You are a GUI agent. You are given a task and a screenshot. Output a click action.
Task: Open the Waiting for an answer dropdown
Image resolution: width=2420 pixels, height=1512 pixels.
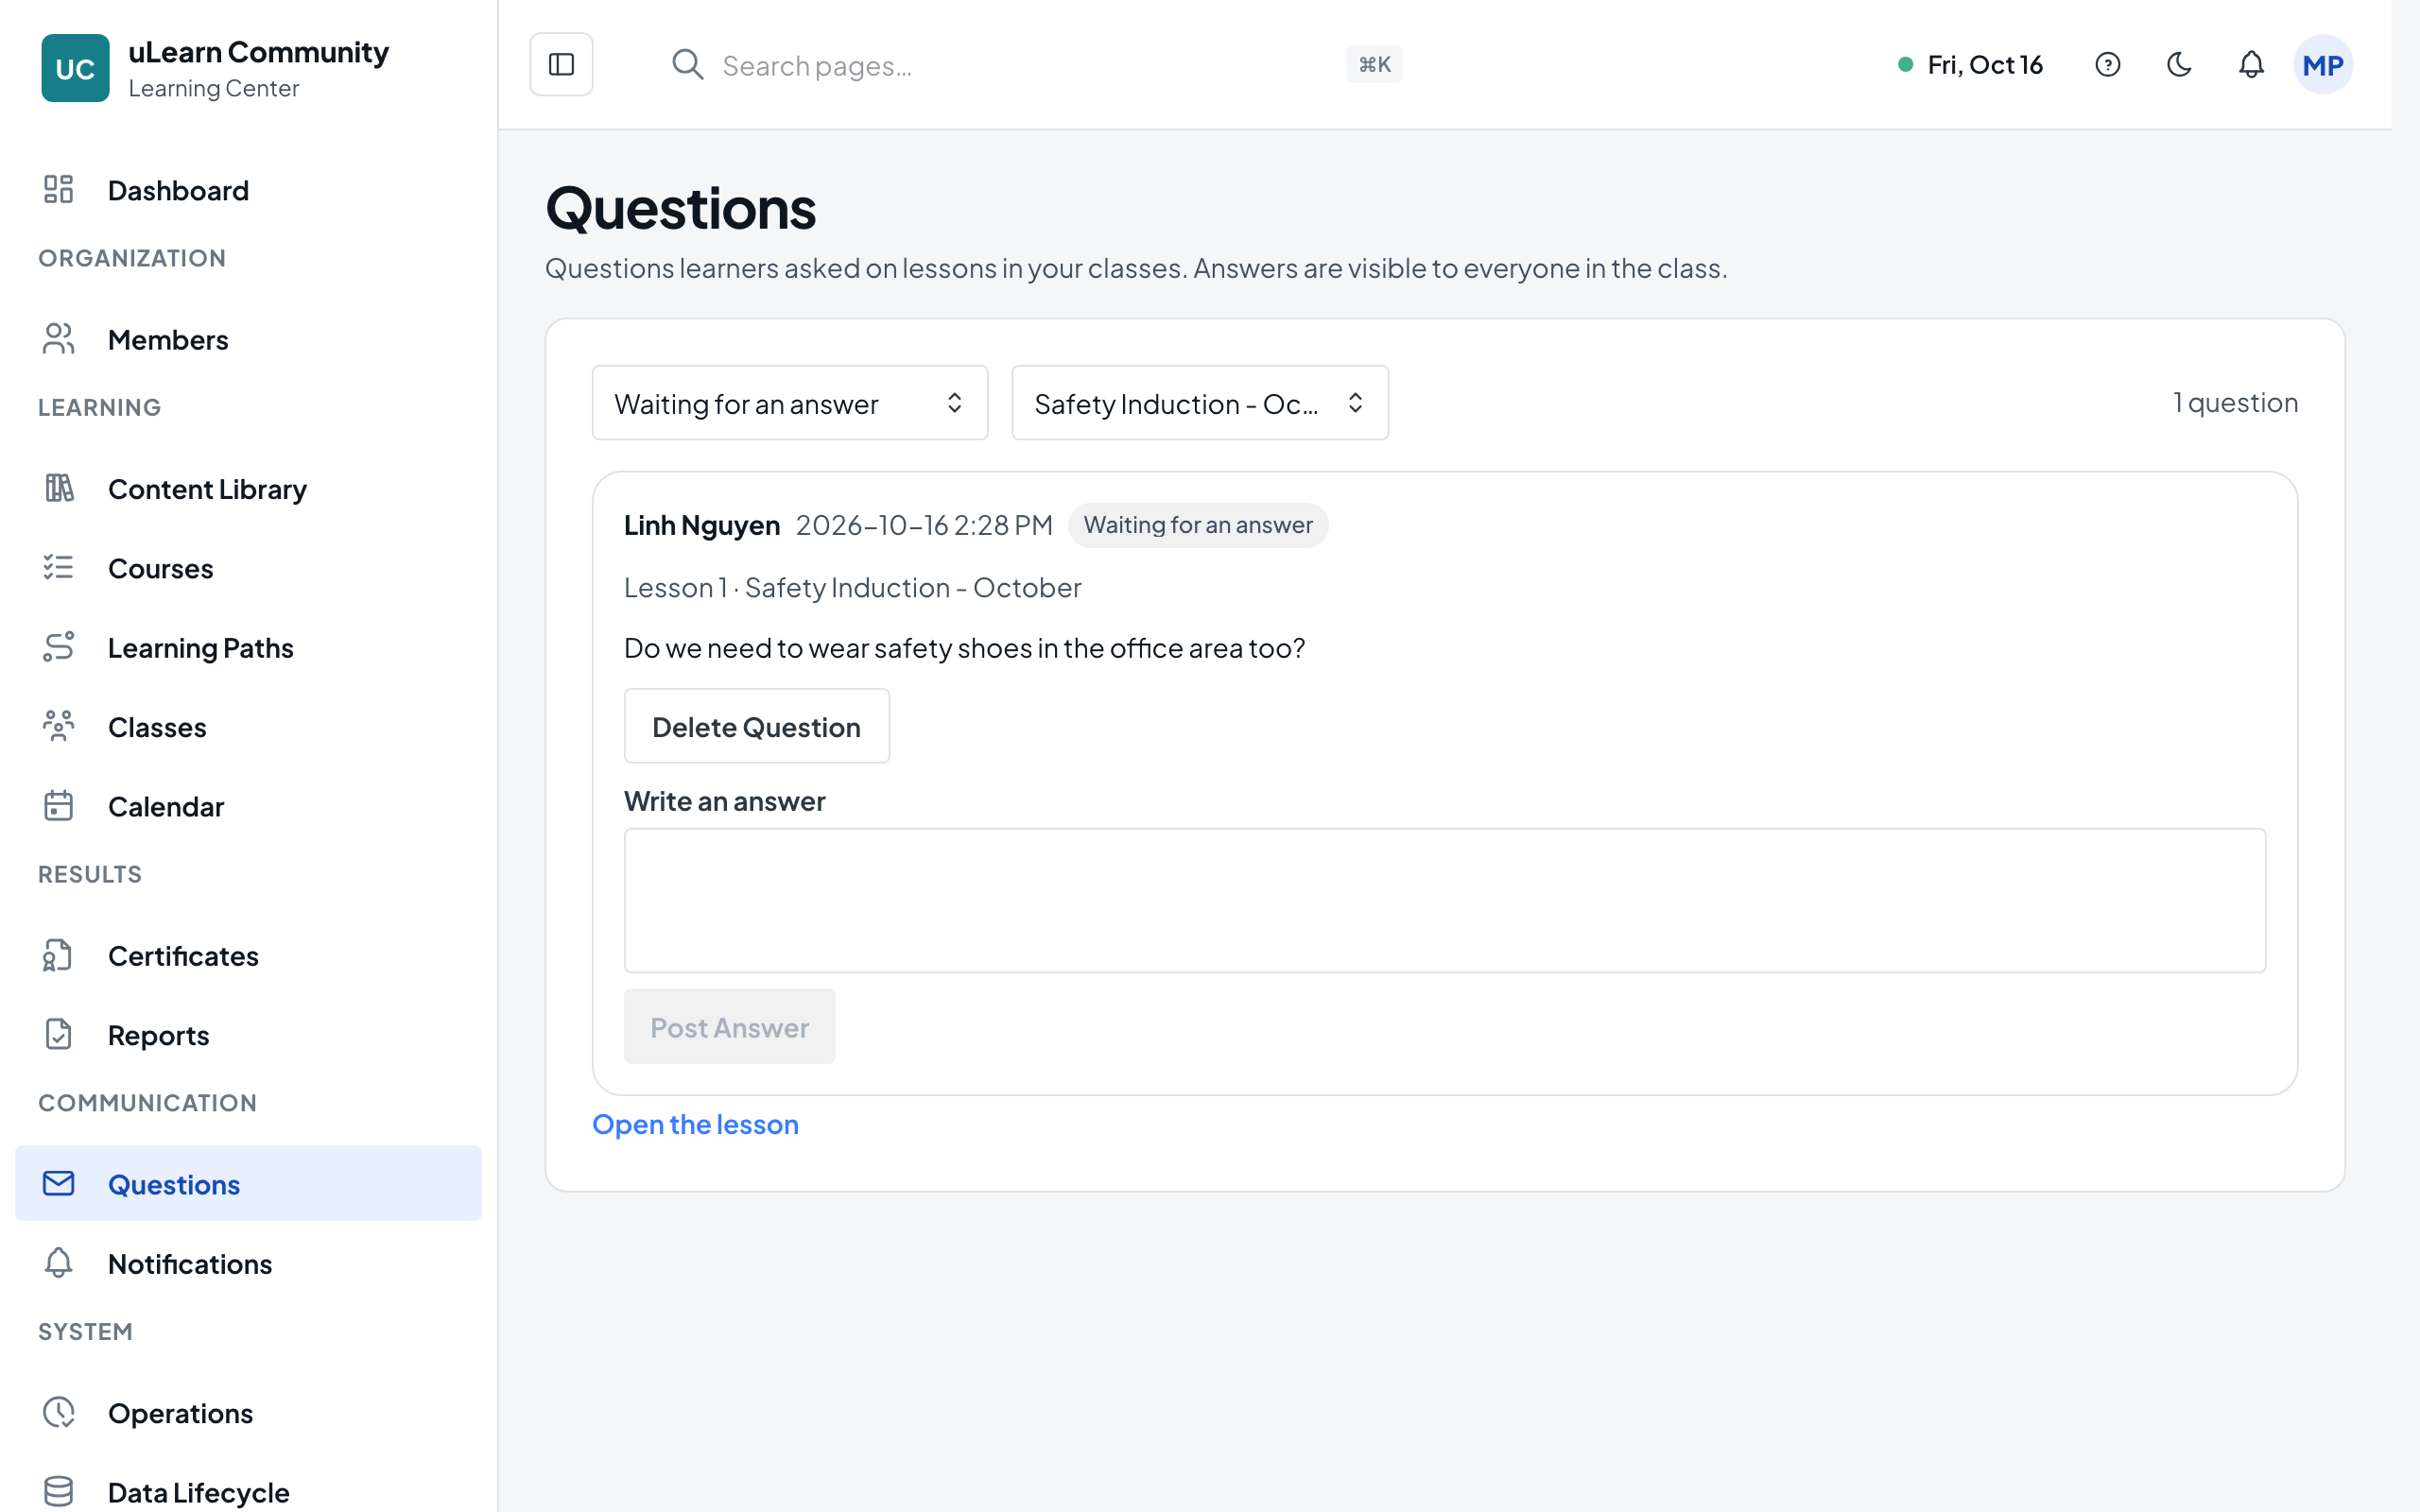point(790,403)
